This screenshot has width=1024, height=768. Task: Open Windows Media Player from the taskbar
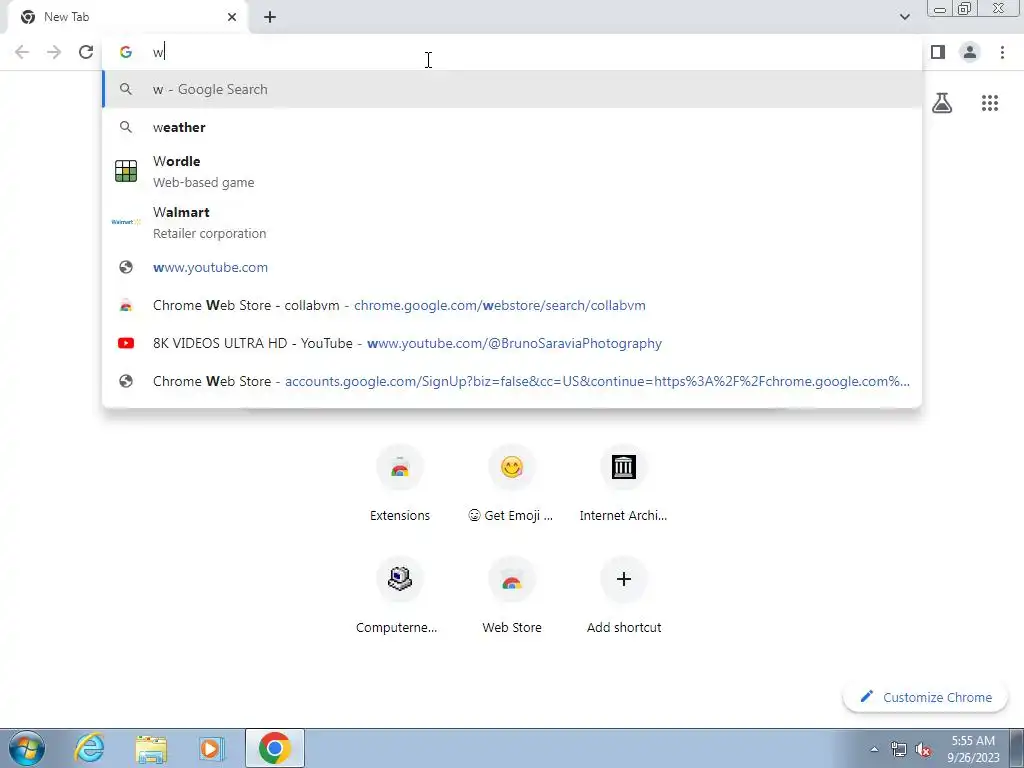211,748
